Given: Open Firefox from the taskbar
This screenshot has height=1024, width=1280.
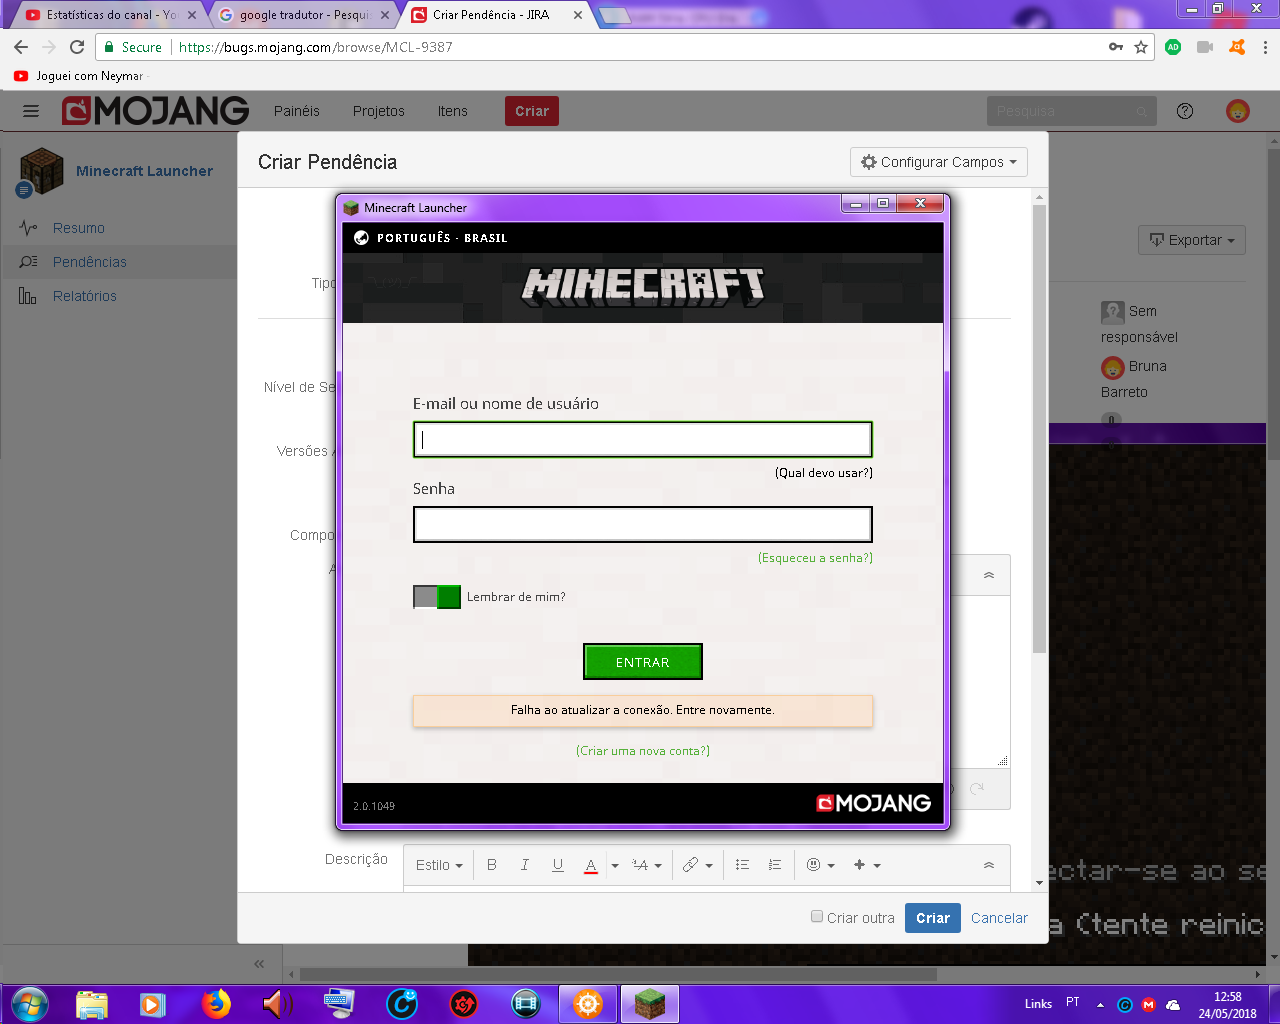Looking at the screenshot, I should 215,1003.
